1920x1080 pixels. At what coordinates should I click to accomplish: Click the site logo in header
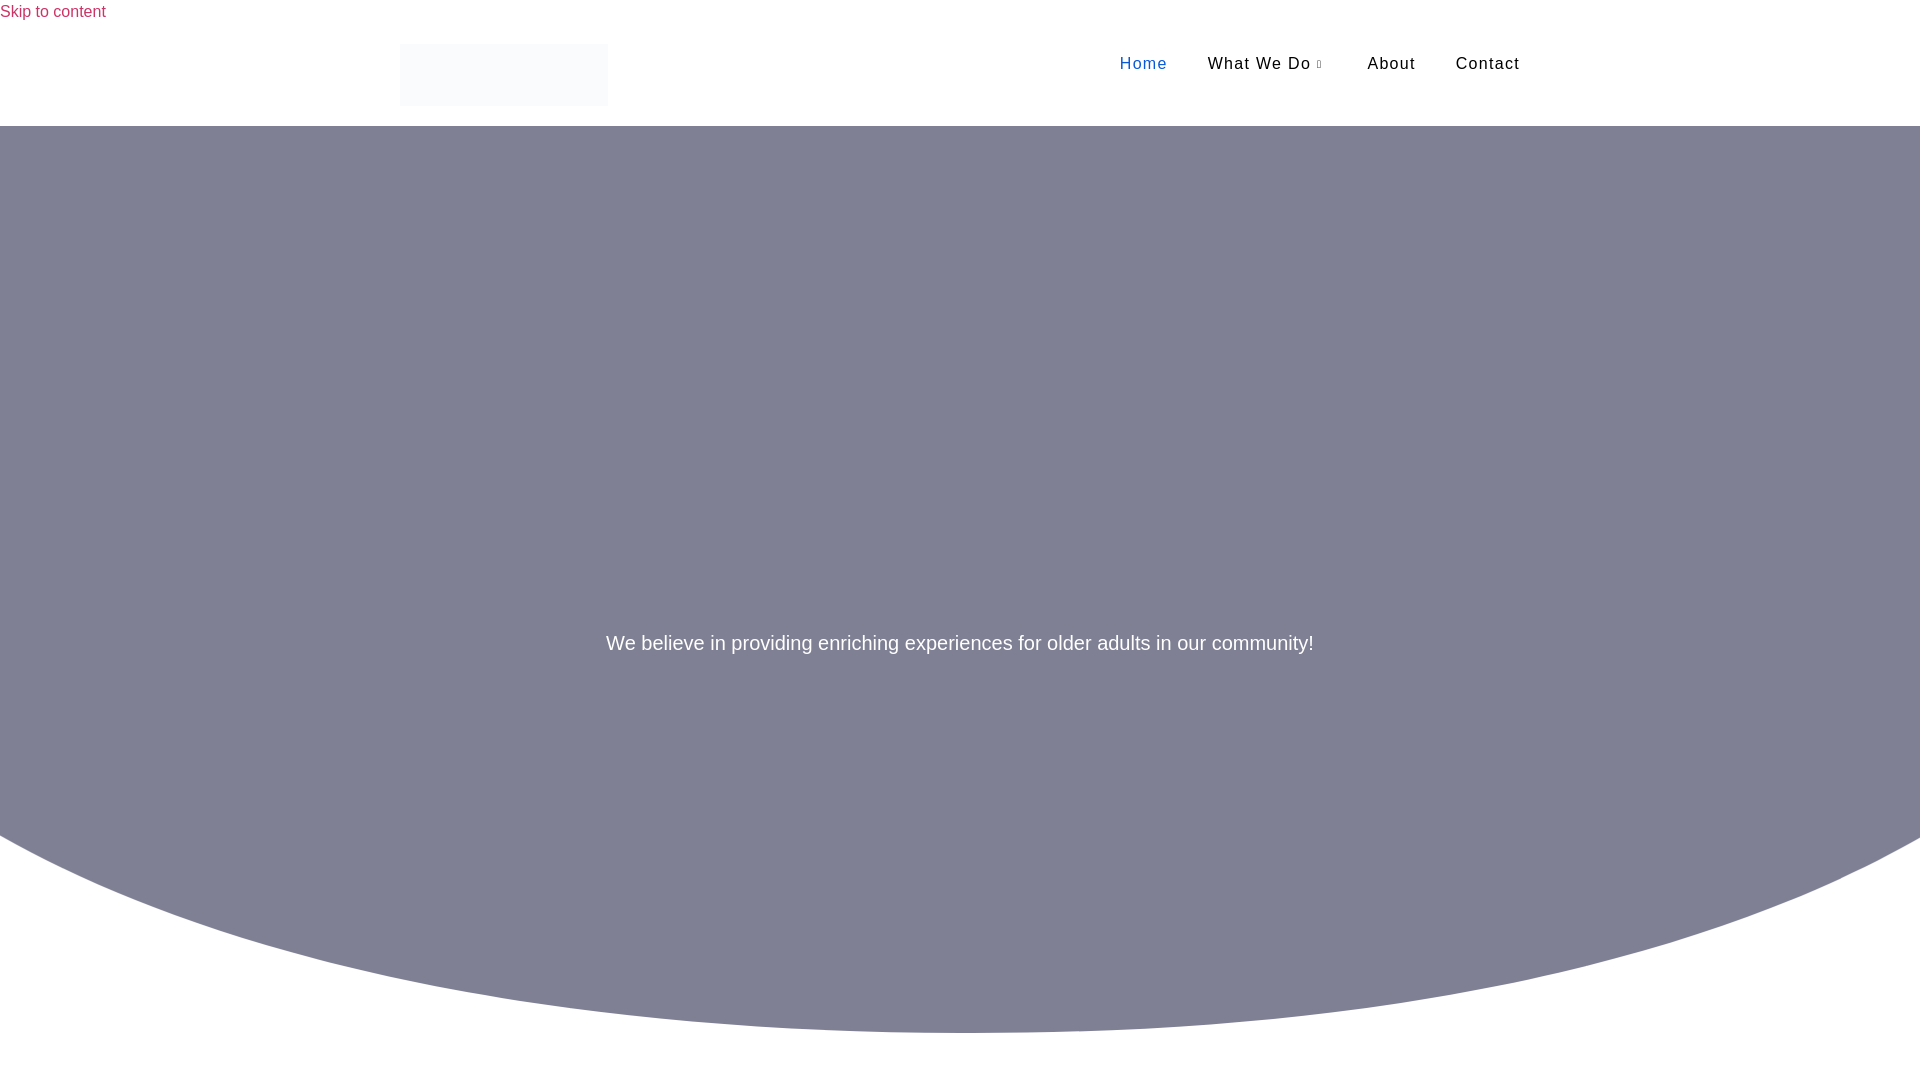tap(504, 75)
